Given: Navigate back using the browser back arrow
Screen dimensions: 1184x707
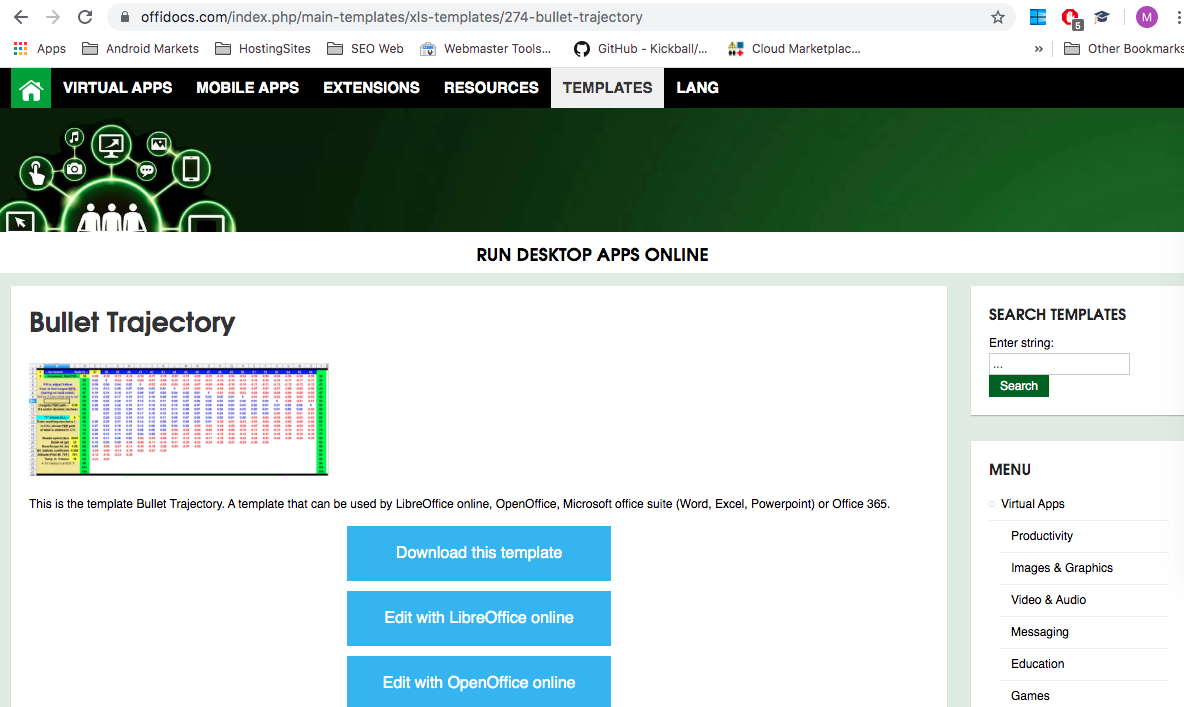Looking at the screenshot, I should click(x=22, y=17).
